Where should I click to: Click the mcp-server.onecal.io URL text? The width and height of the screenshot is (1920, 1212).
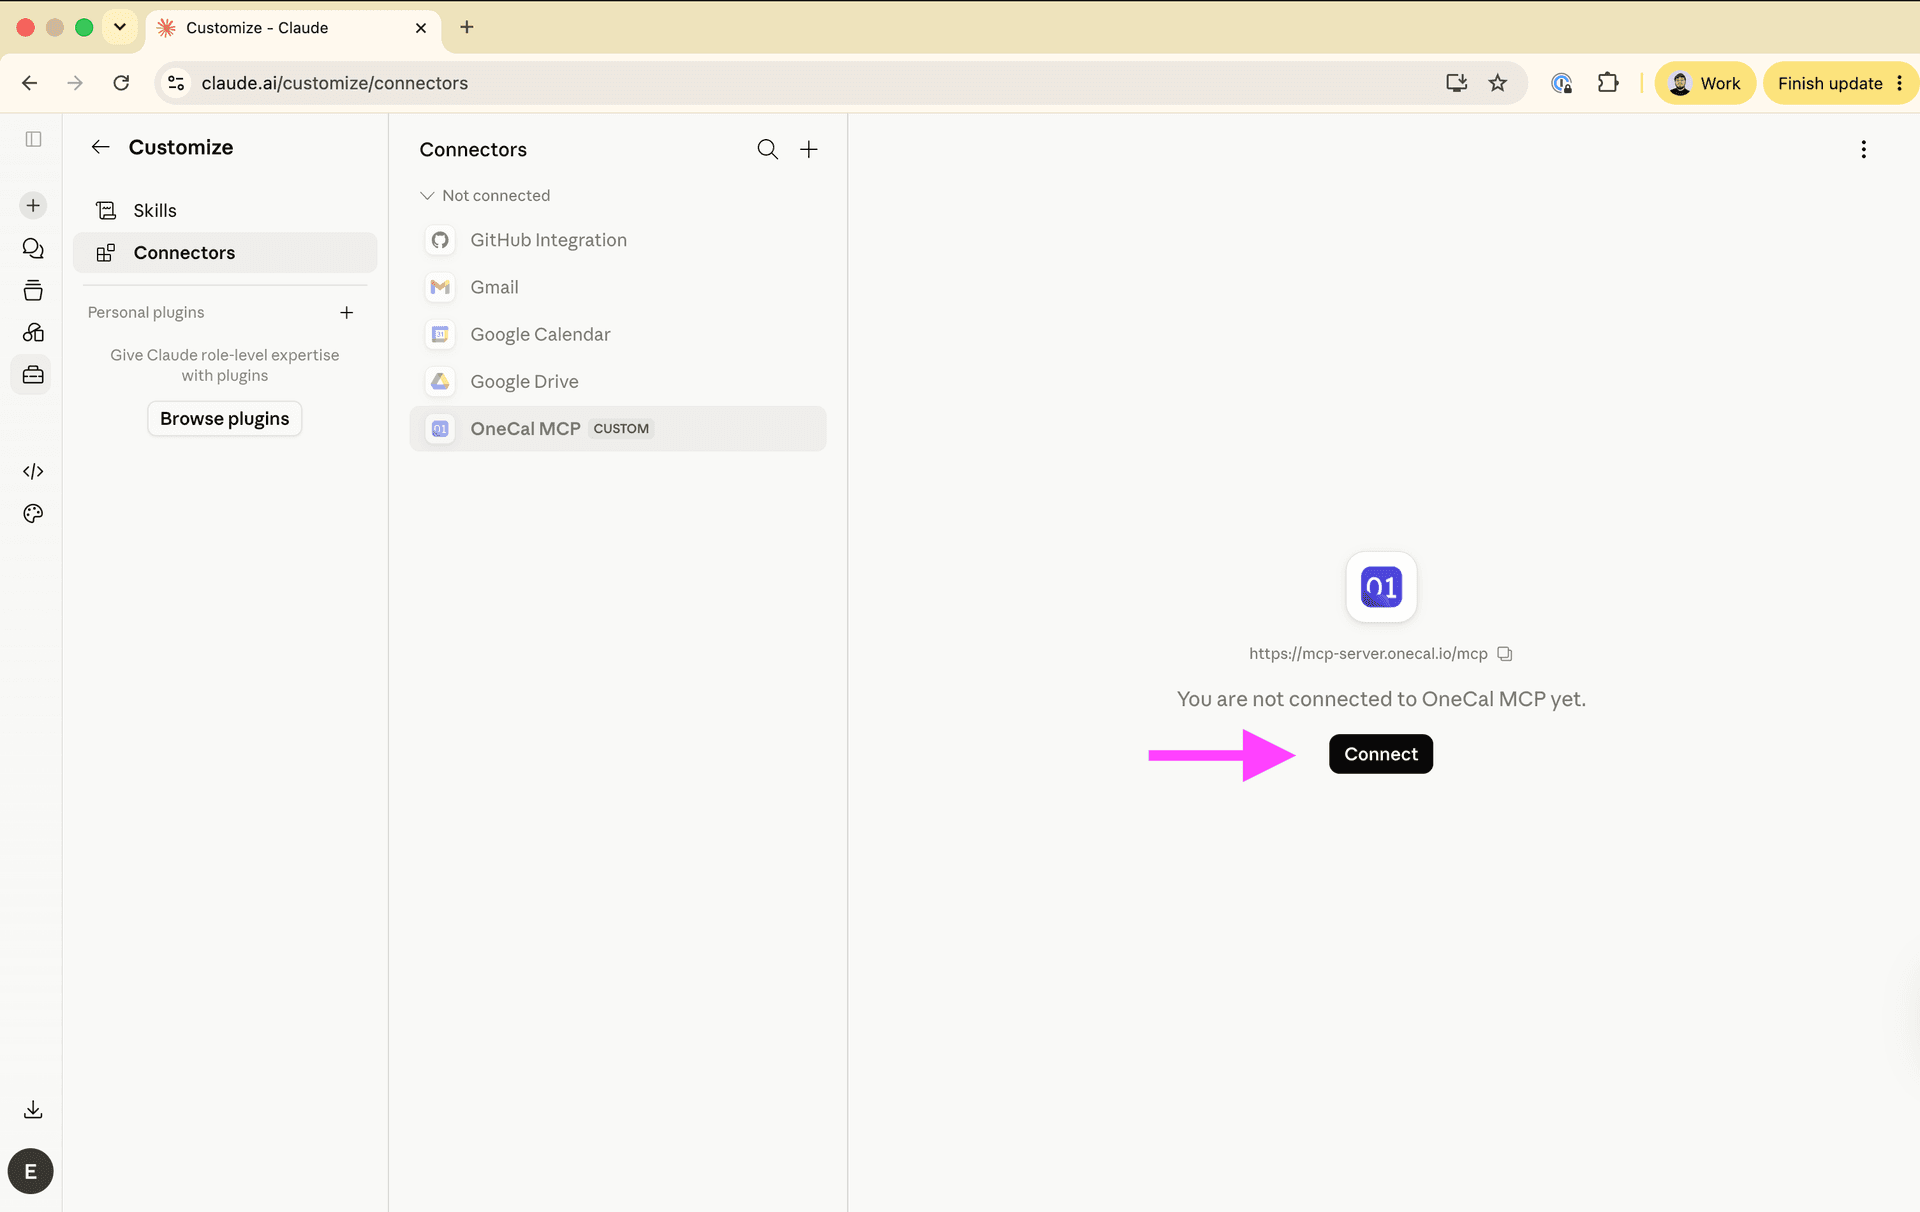tap(1368, 654)
